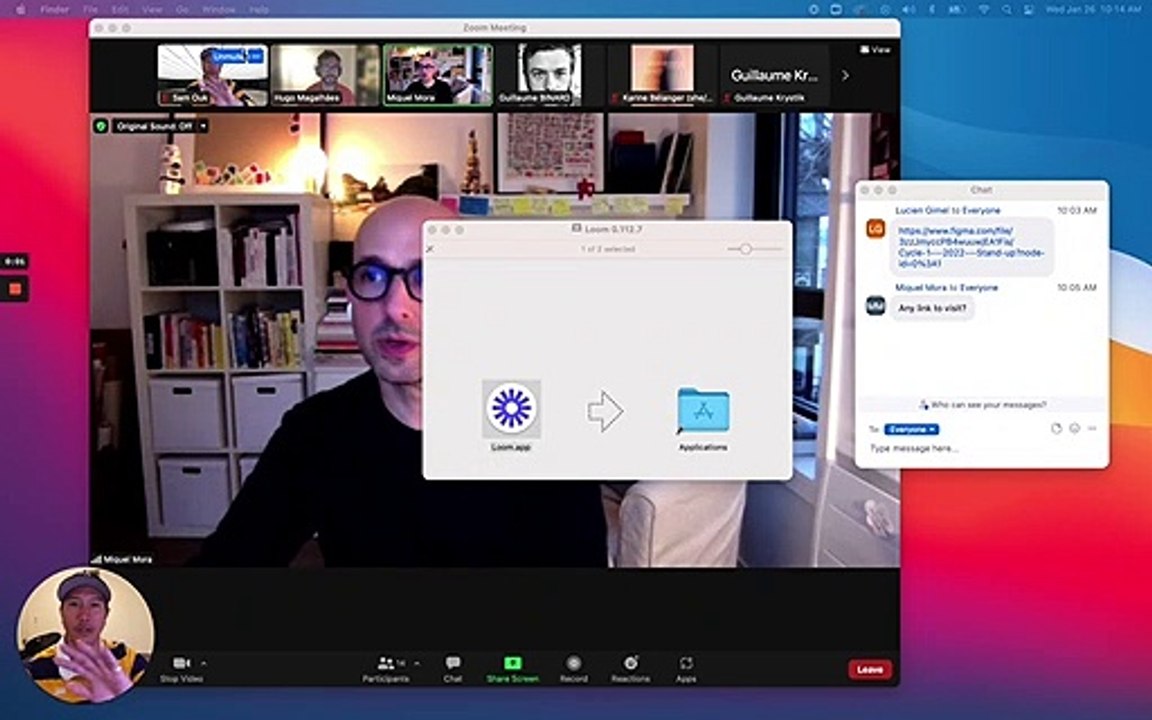
Task: Open the emoji picker in chat
Action: pyautogui.click(x=1075, y=428)
